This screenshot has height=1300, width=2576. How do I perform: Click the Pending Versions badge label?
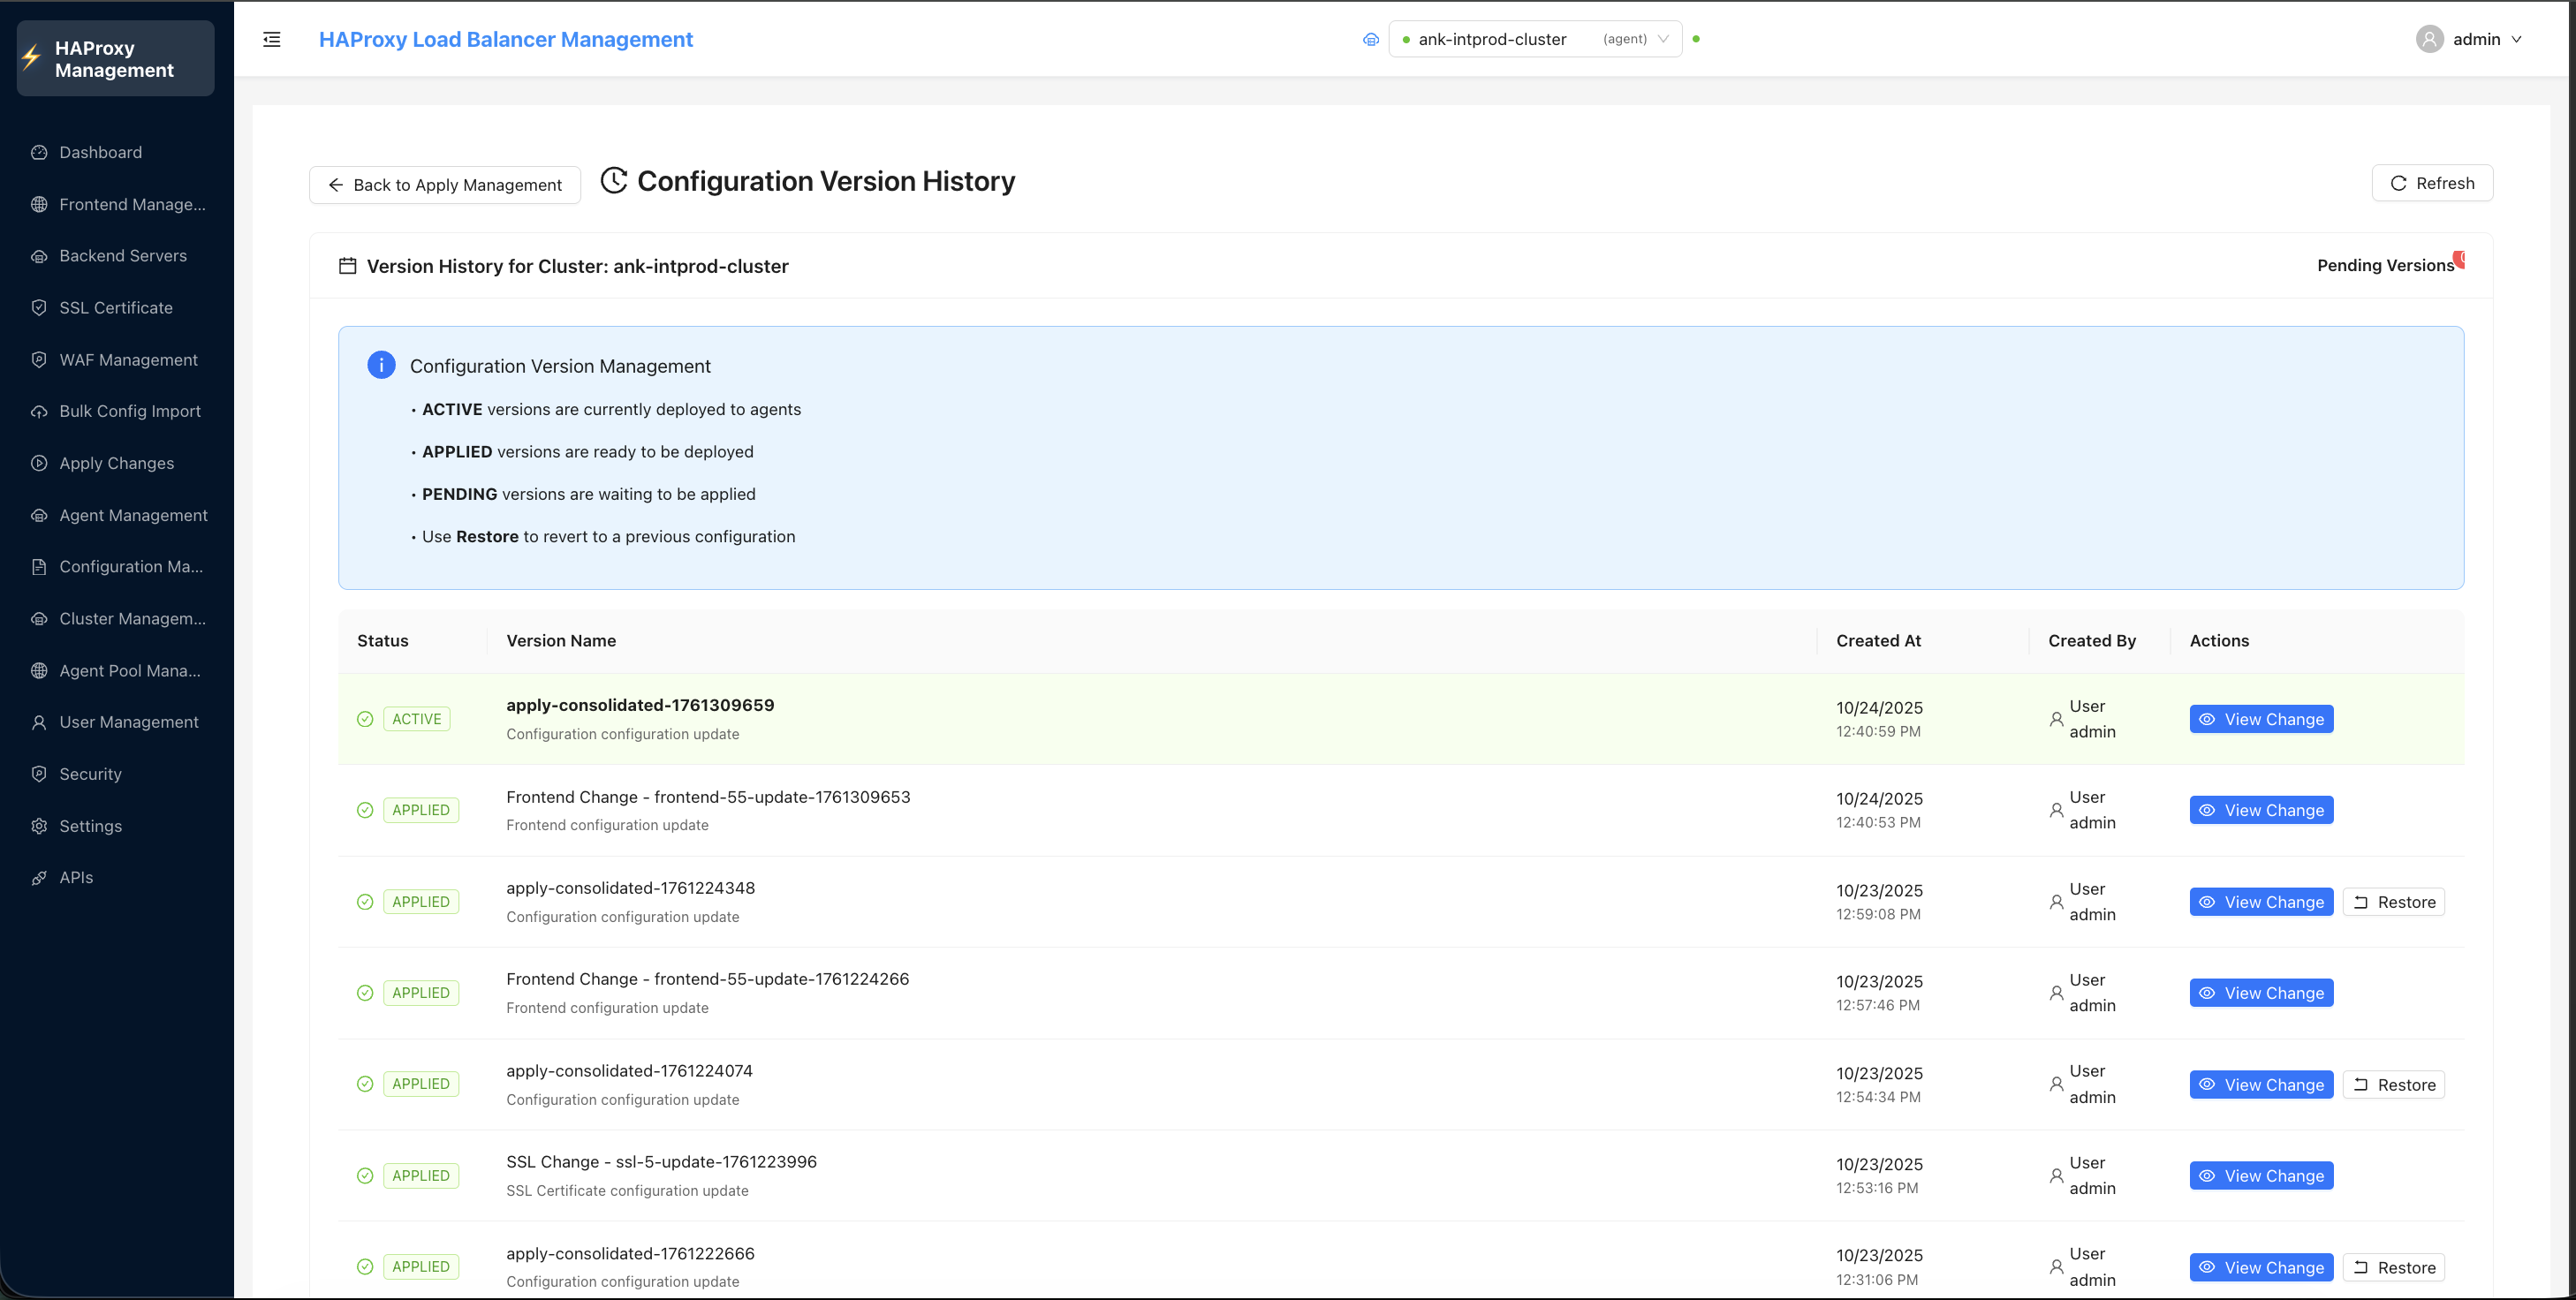pos(2385,265)
